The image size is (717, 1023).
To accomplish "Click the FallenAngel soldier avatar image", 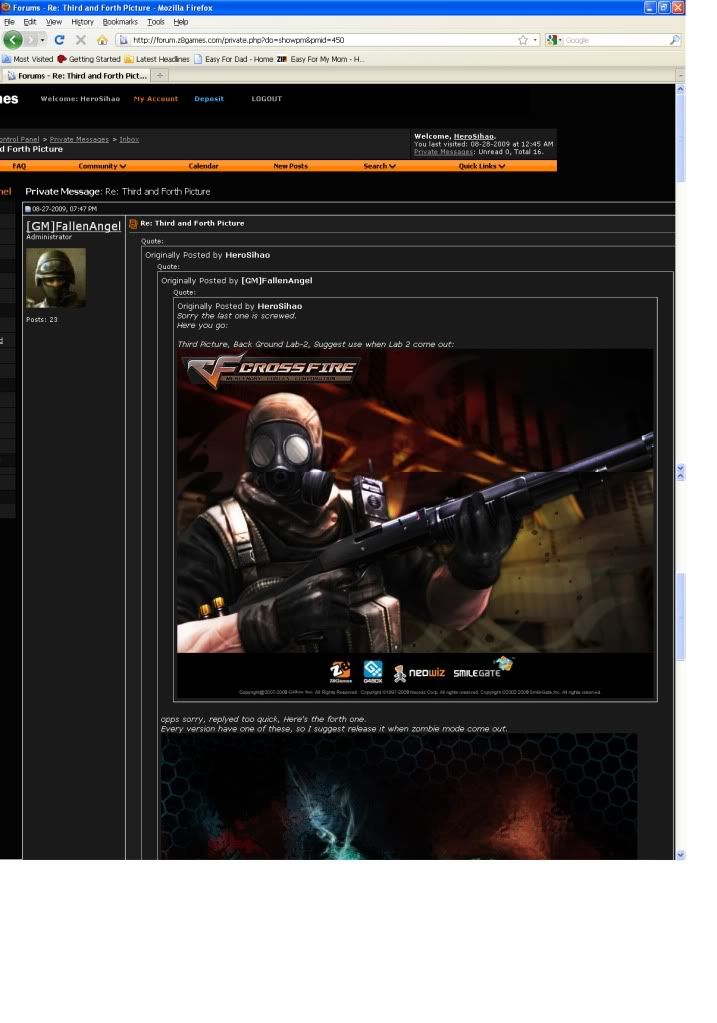I will tap(56, 277).
